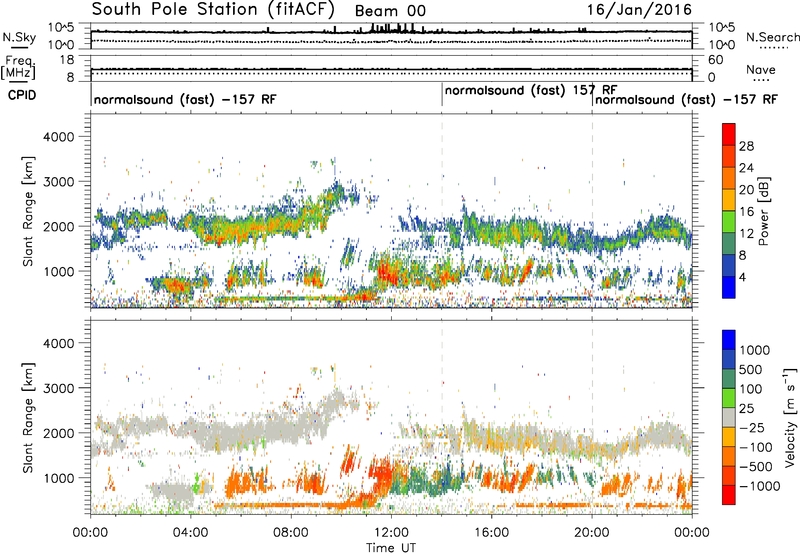The image size is (800, 554).
Task: Click the dashed CPID boundary line near 14:00
Action: [x=442, y=211]
